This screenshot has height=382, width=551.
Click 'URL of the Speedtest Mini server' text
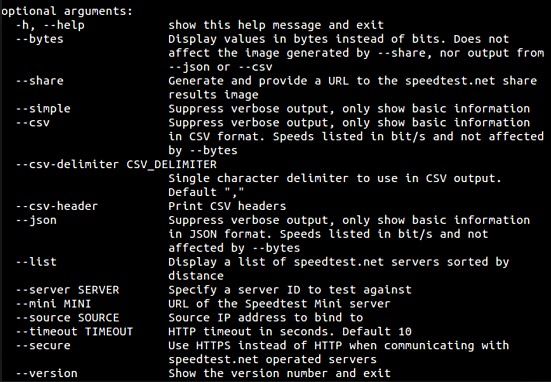click(279, 304)
